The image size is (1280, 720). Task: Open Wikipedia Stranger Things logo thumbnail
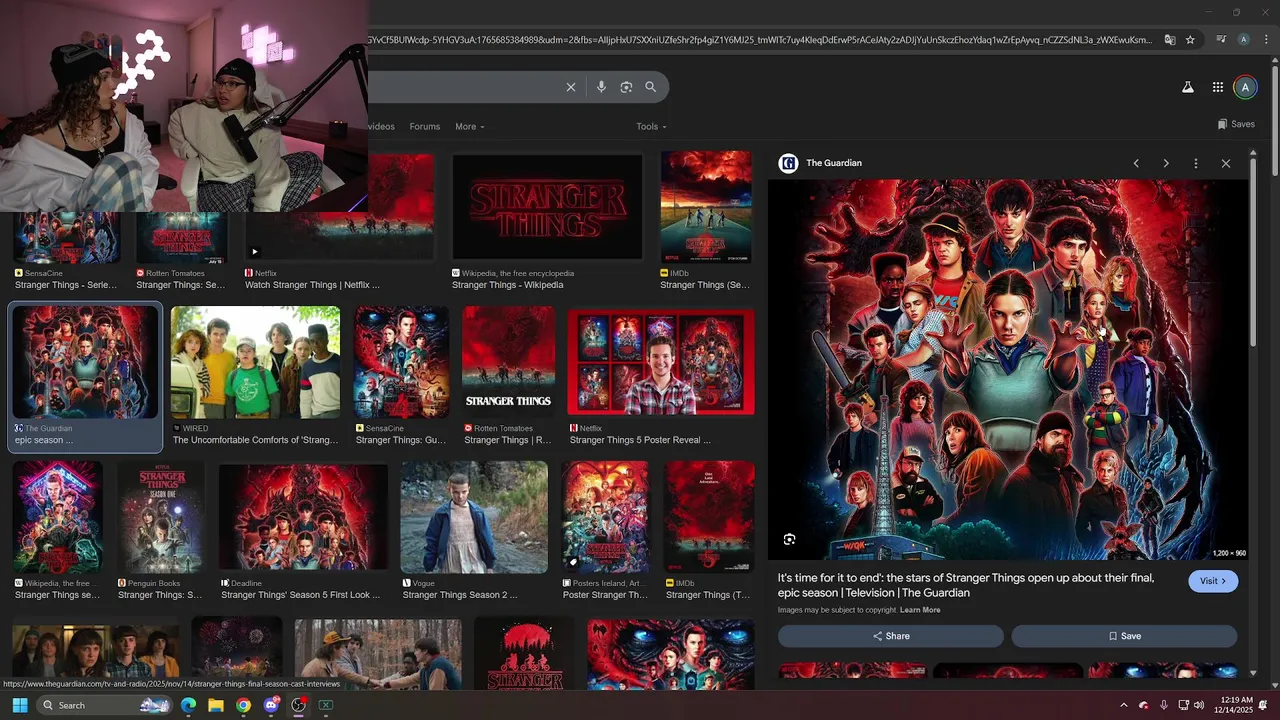point(547,207)
